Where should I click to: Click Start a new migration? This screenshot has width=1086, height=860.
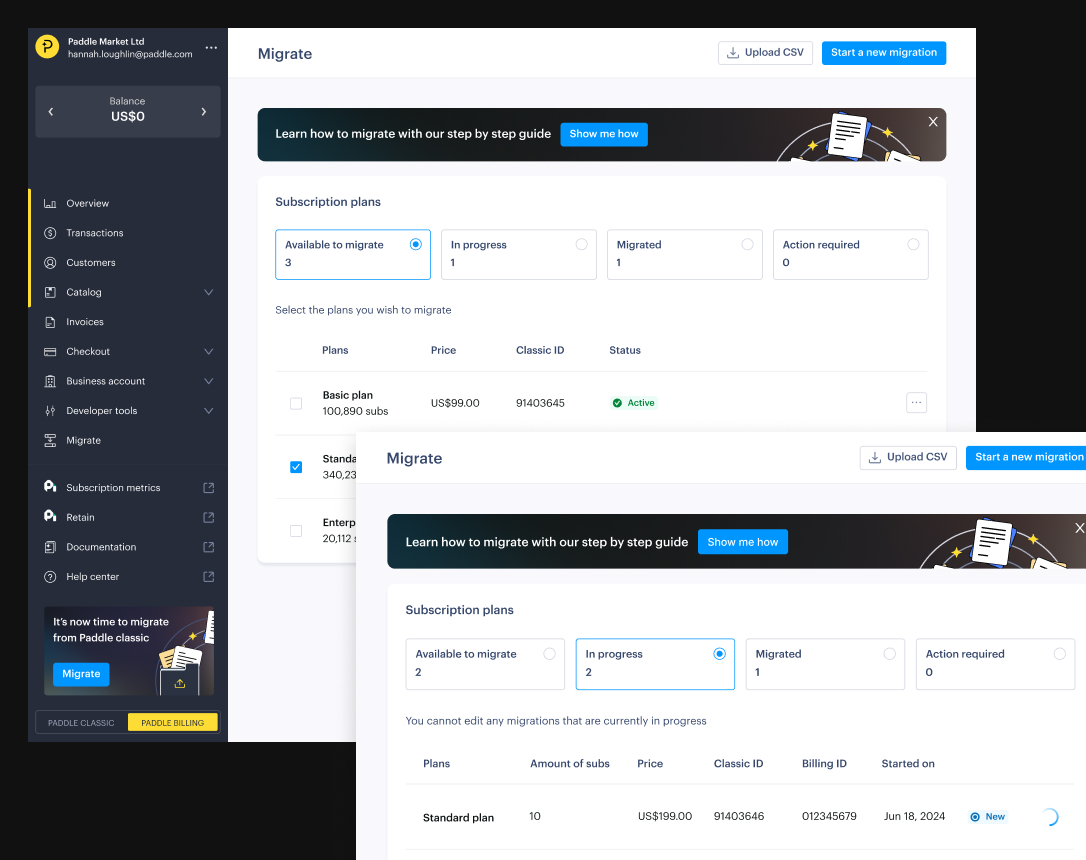point(884,53)
